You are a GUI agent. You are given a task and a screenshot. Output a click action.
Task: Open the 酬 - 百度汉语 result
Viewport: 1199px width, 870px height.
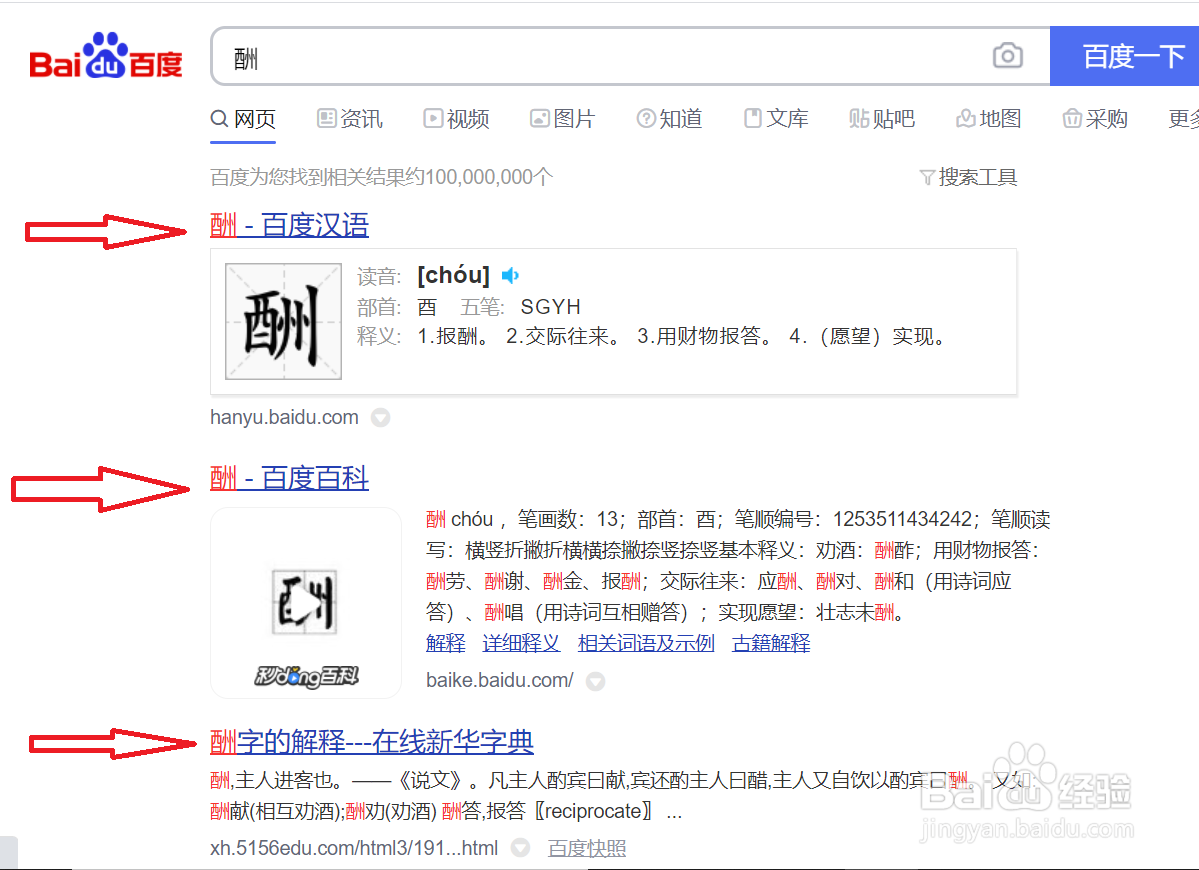(x=289, y=226)
